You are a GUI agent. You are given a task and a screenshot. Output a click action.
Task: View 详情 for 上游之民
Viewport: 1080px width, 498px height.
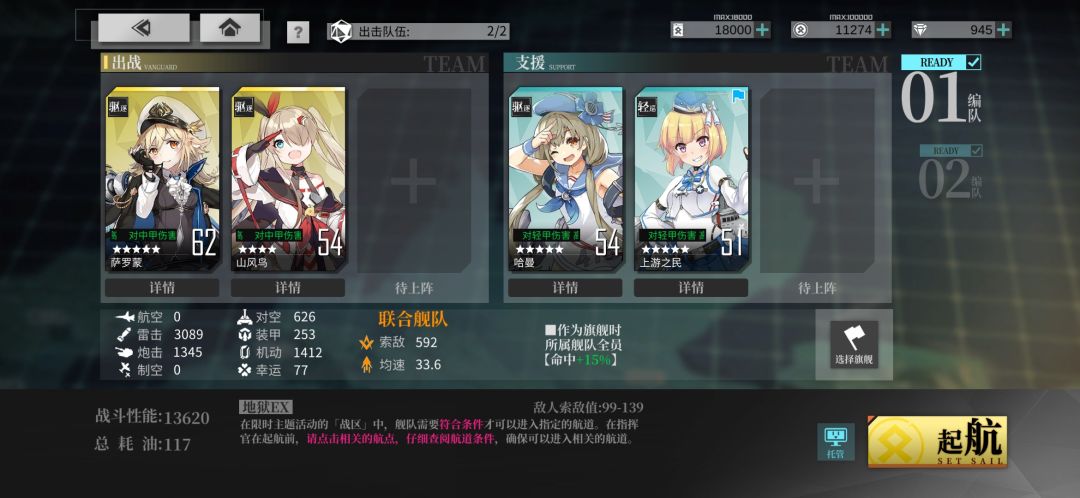tap(691, 287)
